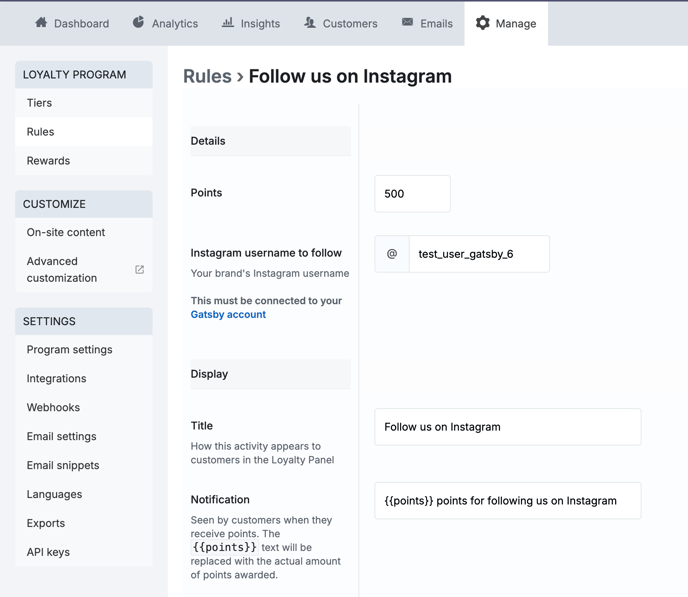Click the SETTINGS section header
The width and height of the screenshot is (688, 597).
click(x=84, y=322)
